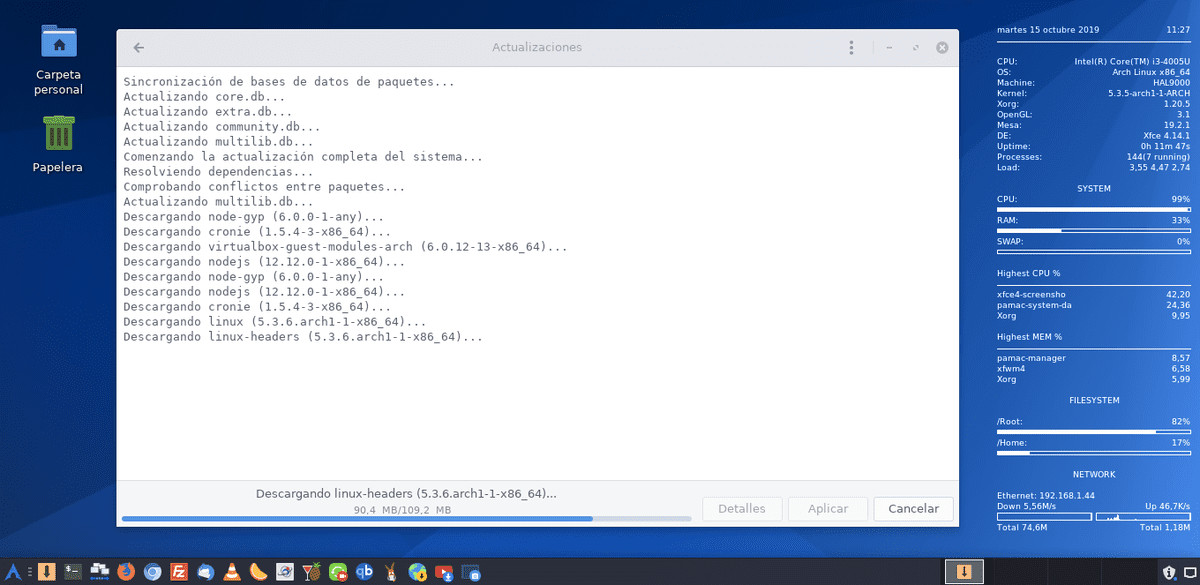Launch VLC media player from the taskbar
Image resolution: width=1200 pixels, height=585 pixels.
pyautogui.click(x=232, y=572)
